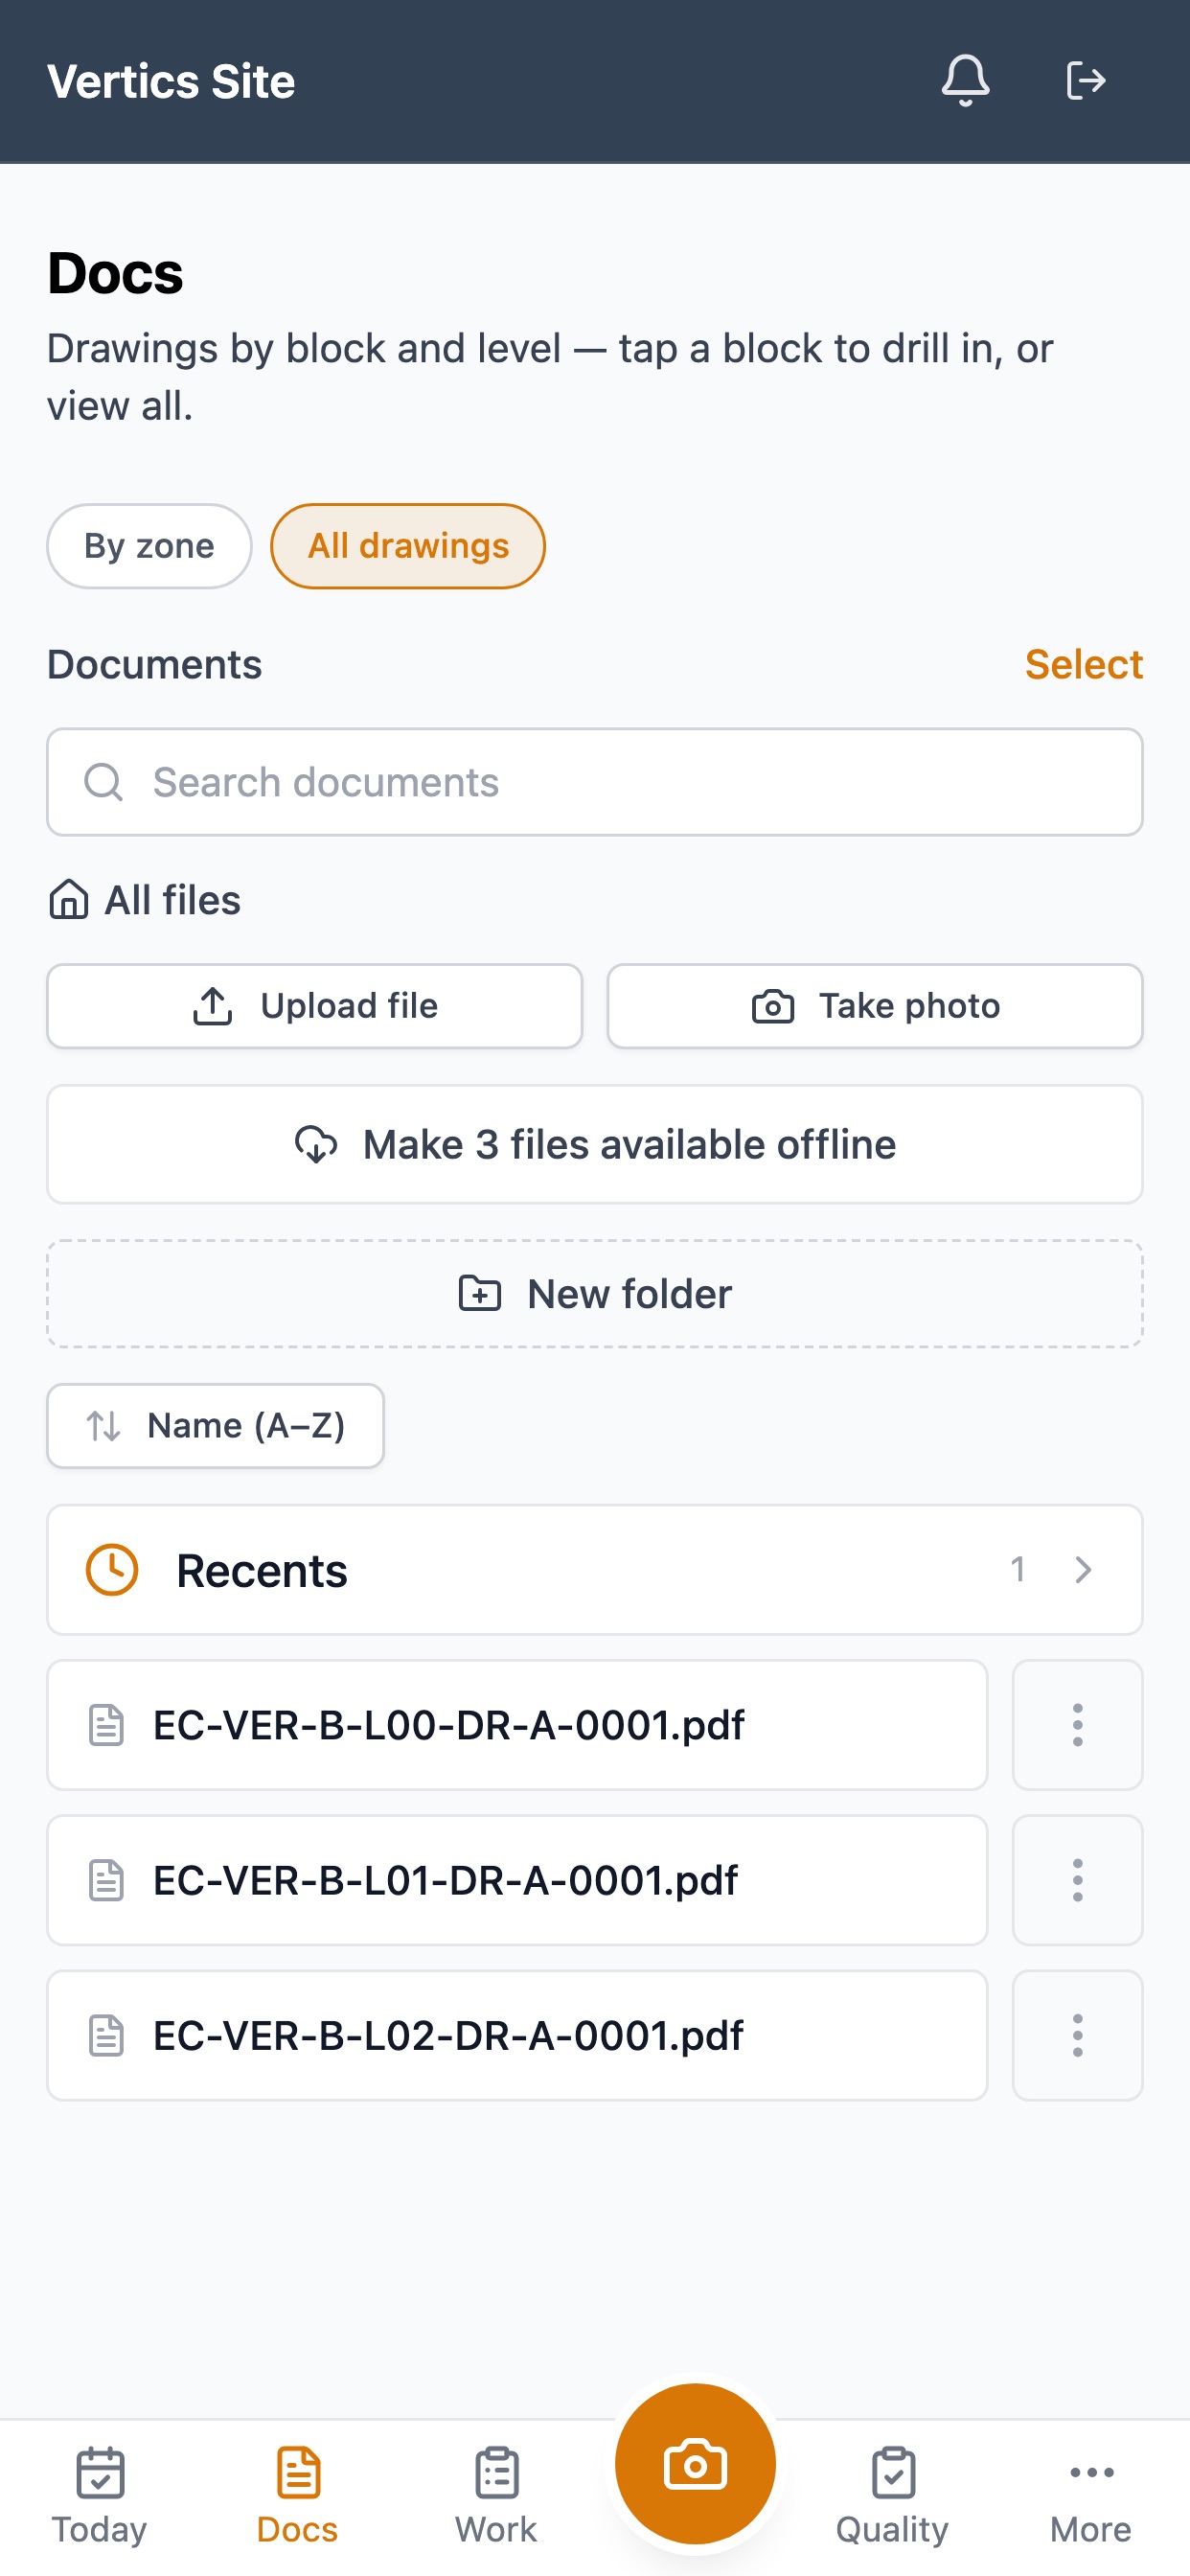Screen dimensions: 1190x2576
Task: Tap the Take photo button
Action: 875,1006
